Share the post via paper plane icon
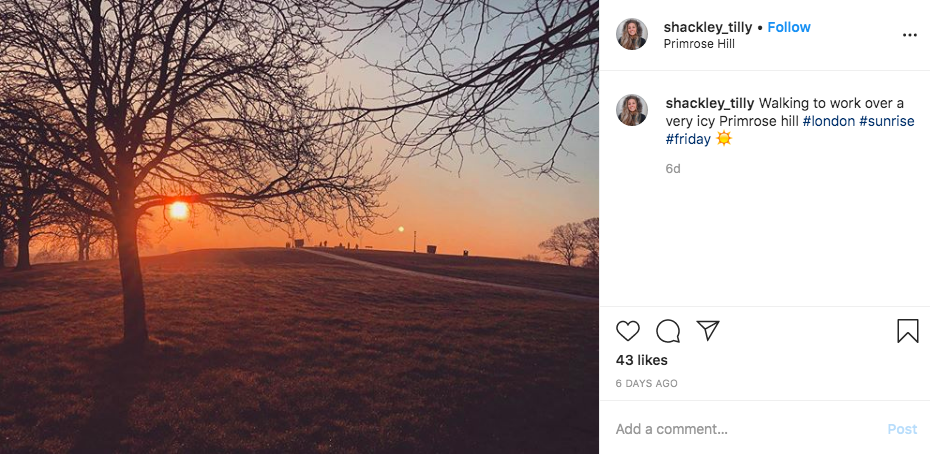 [x=708, y=331]
